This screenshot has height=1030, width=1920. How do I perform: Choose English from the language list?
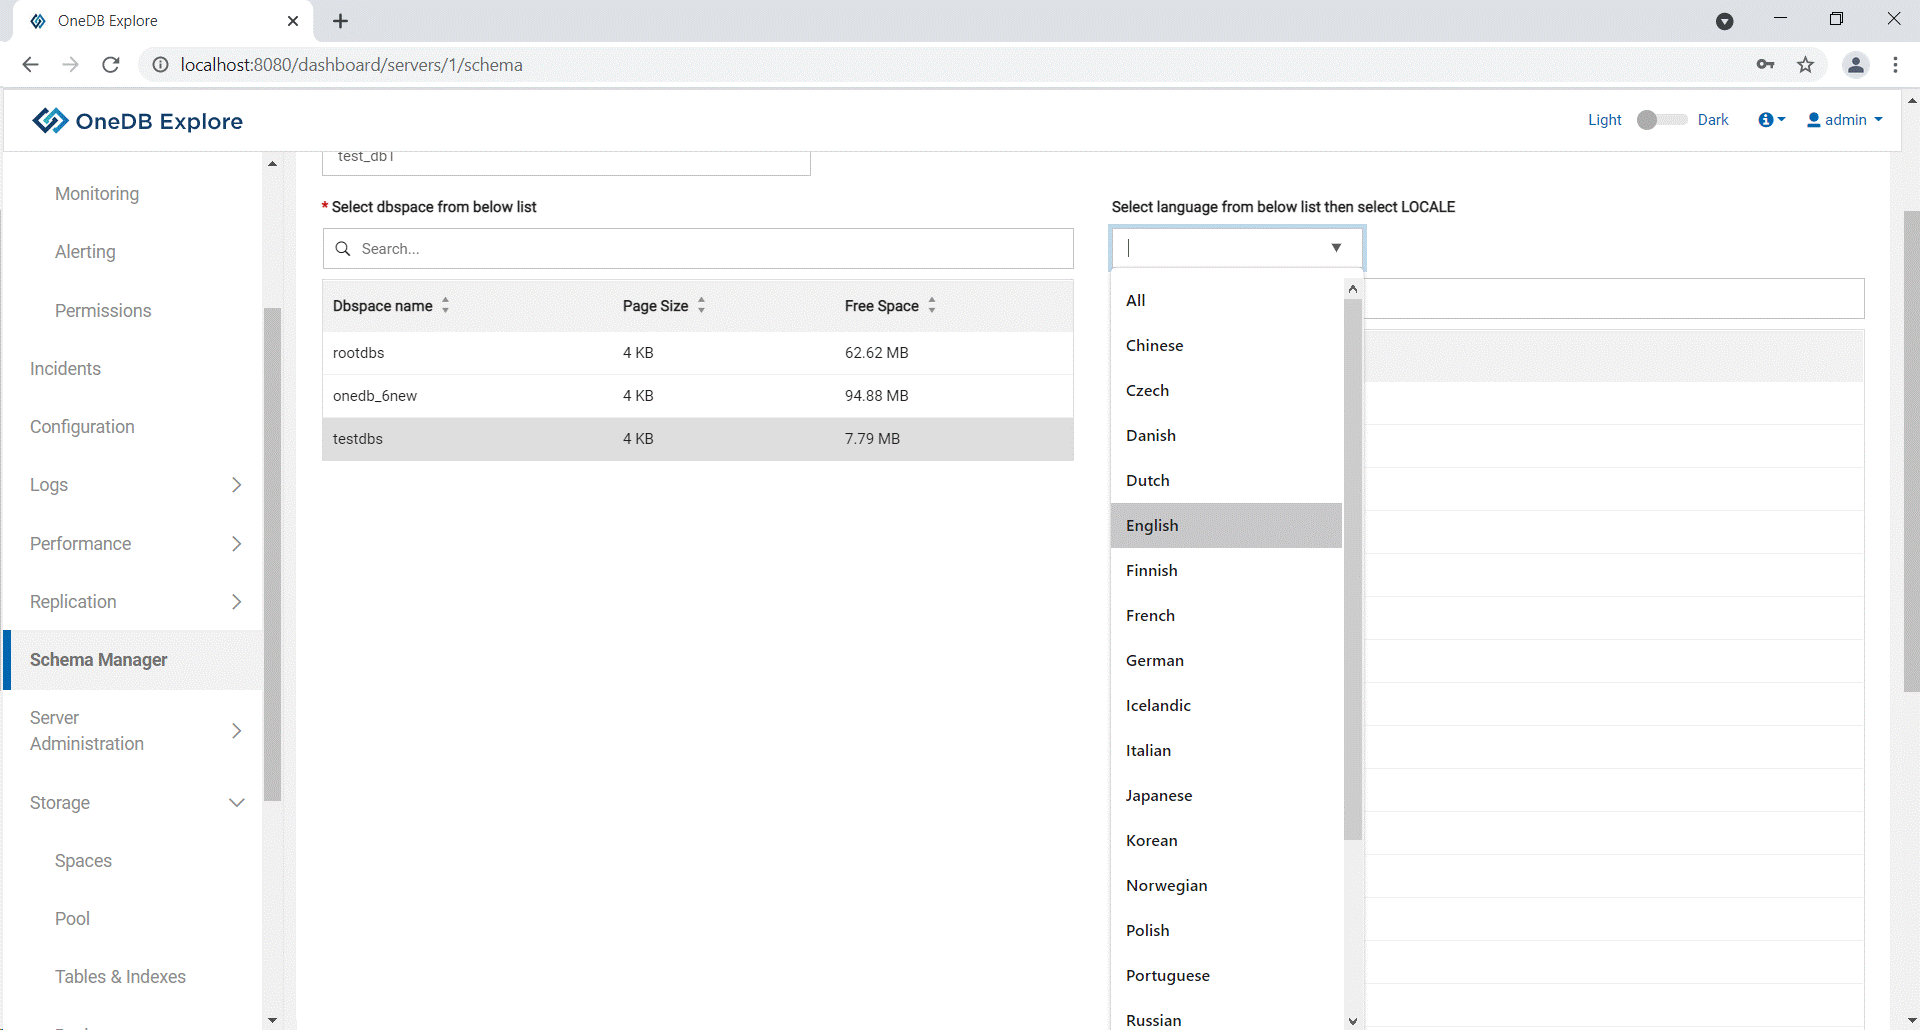(1152, 526)
